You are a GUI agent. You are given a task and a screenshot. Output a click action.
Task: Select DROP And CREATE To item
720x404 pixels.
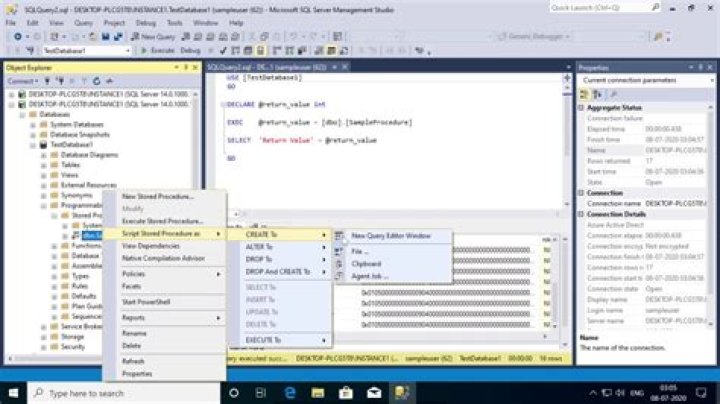[x=277, y=272]
